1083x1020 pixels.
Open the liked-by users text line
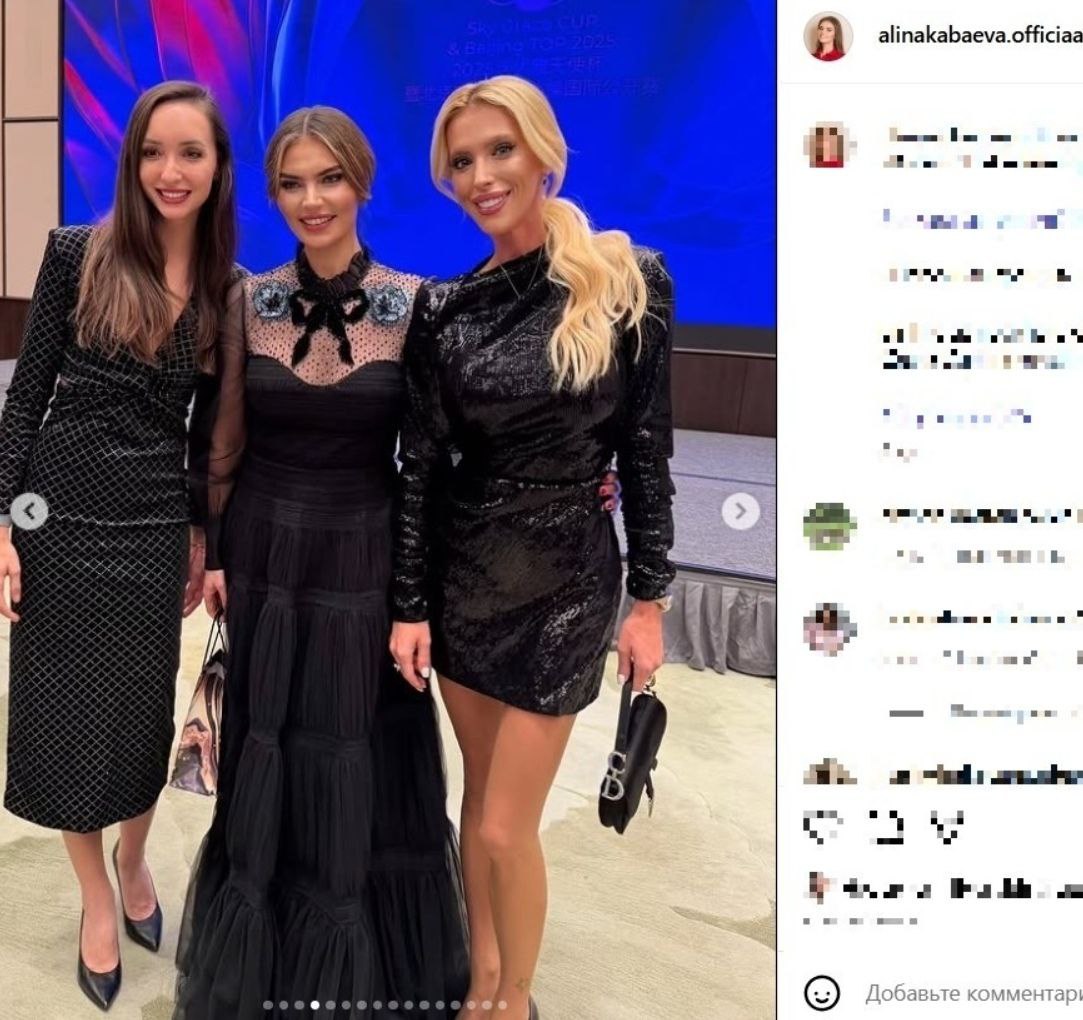(962, 888)
